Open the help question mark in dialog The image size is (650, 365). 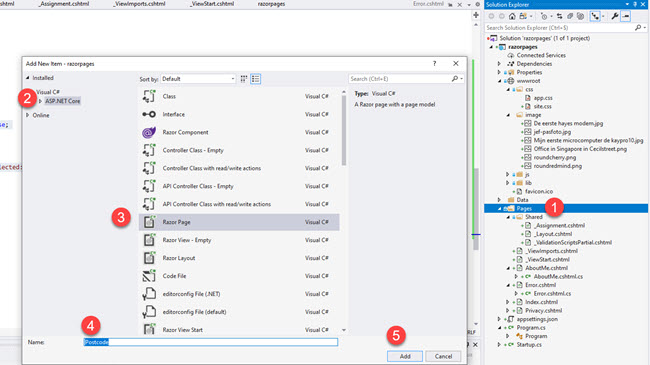pos(434,63)
